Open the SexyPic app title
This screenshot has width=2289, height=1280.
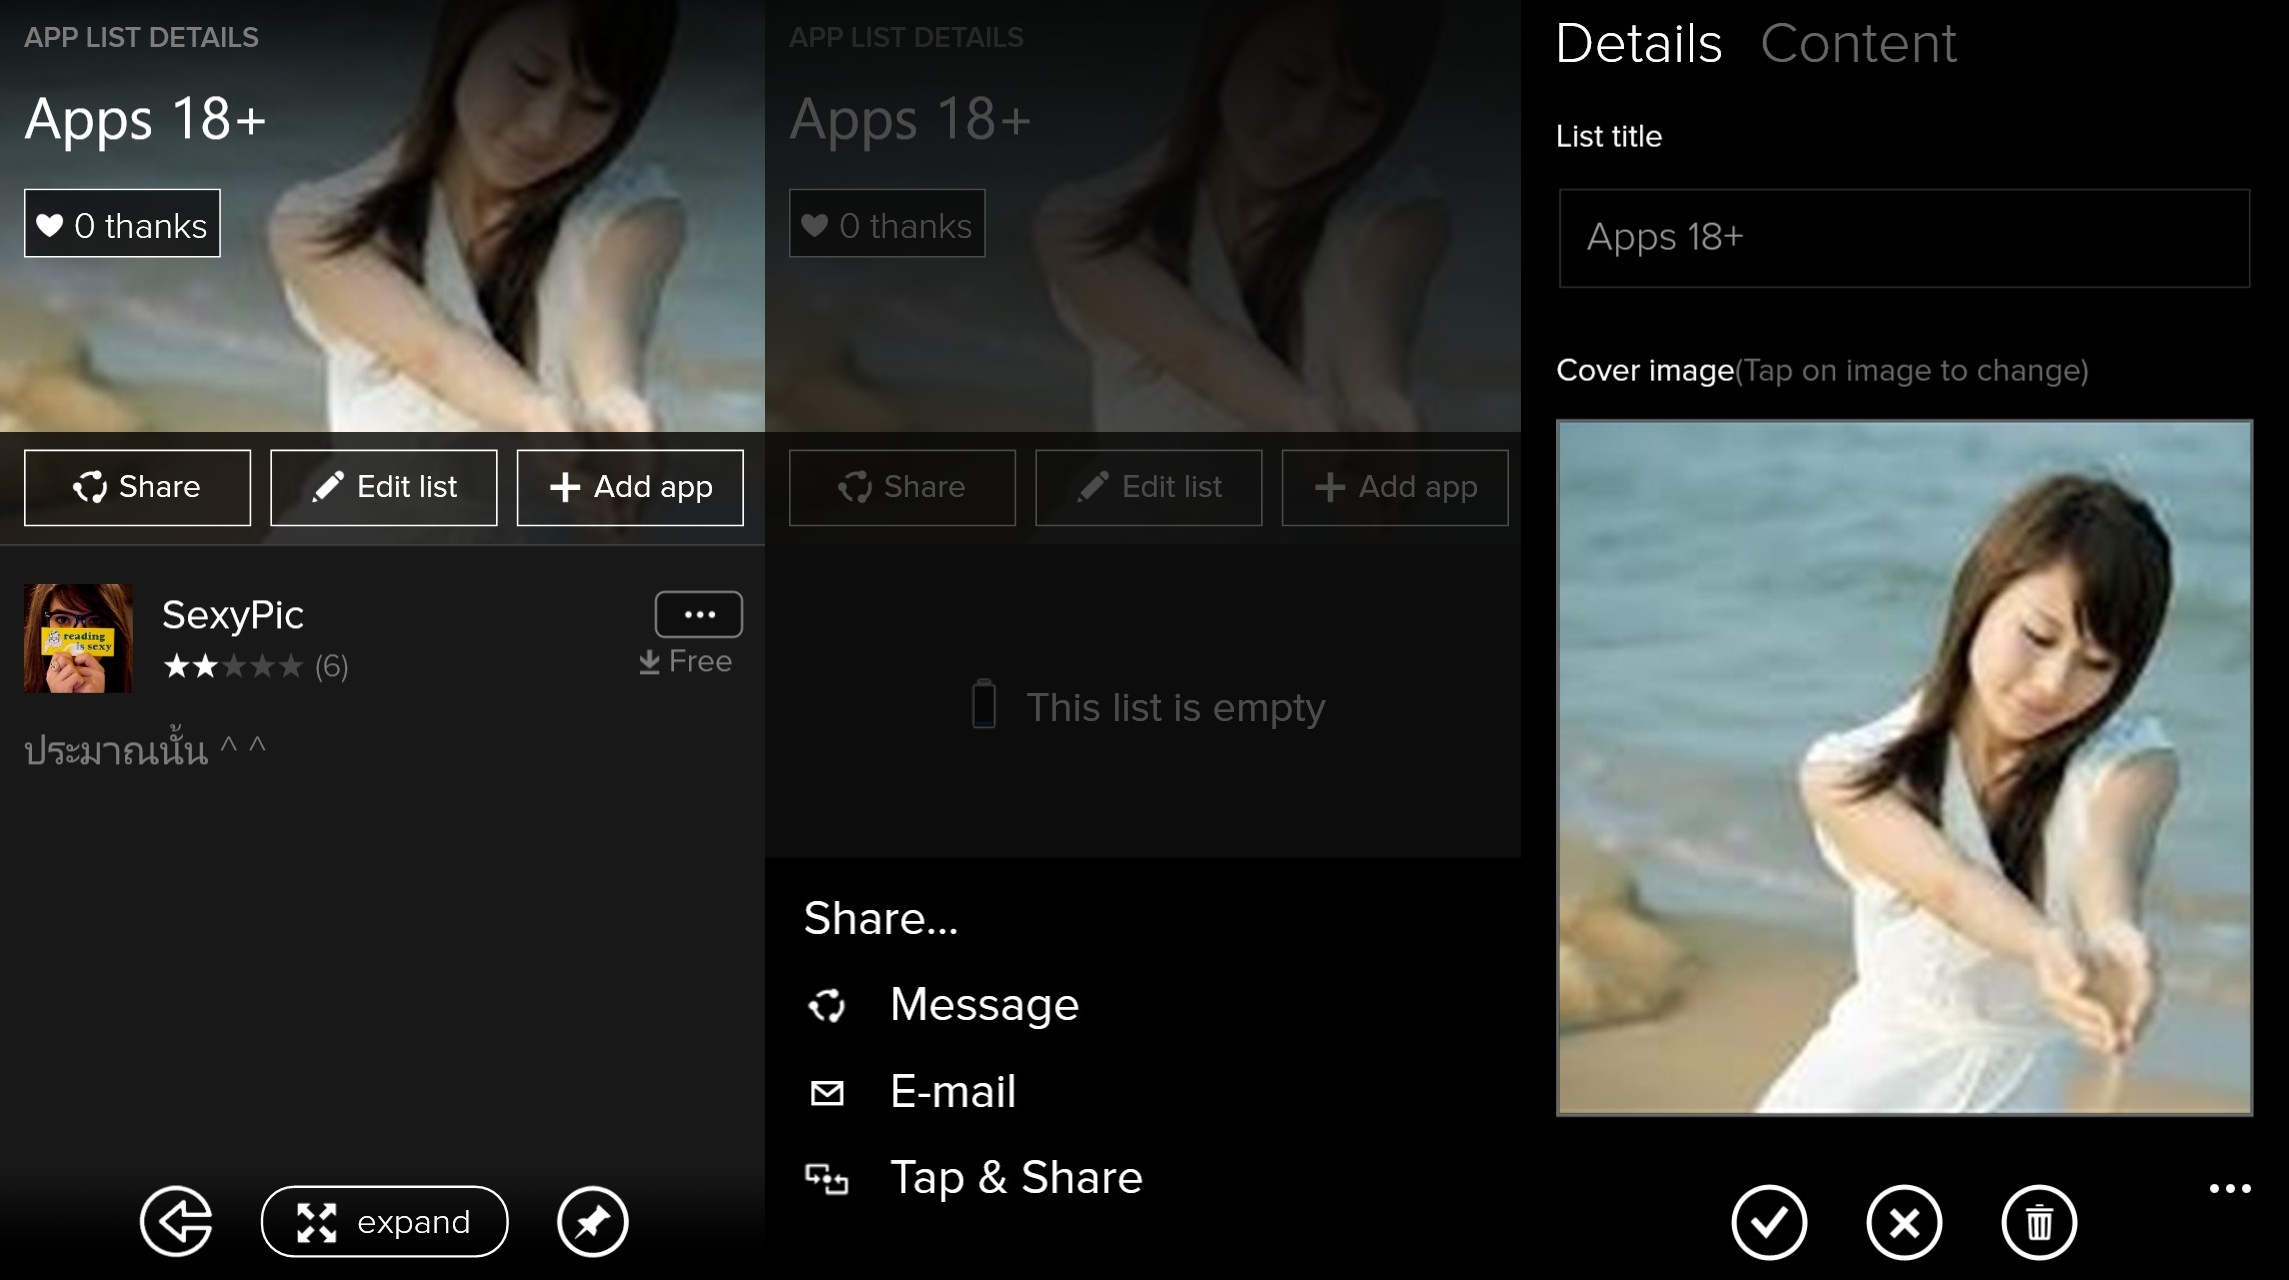point(233,615)
